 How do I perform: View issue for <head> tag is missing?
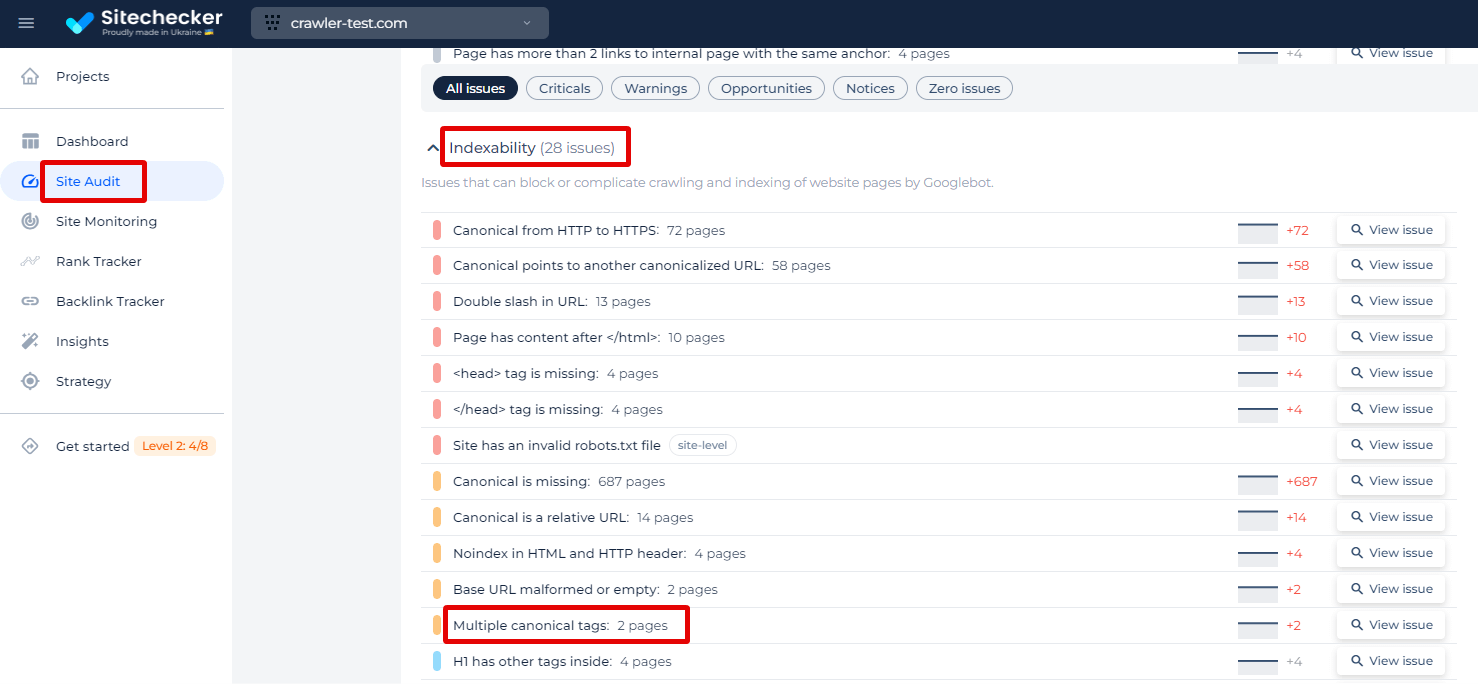tap(1391, 373)
